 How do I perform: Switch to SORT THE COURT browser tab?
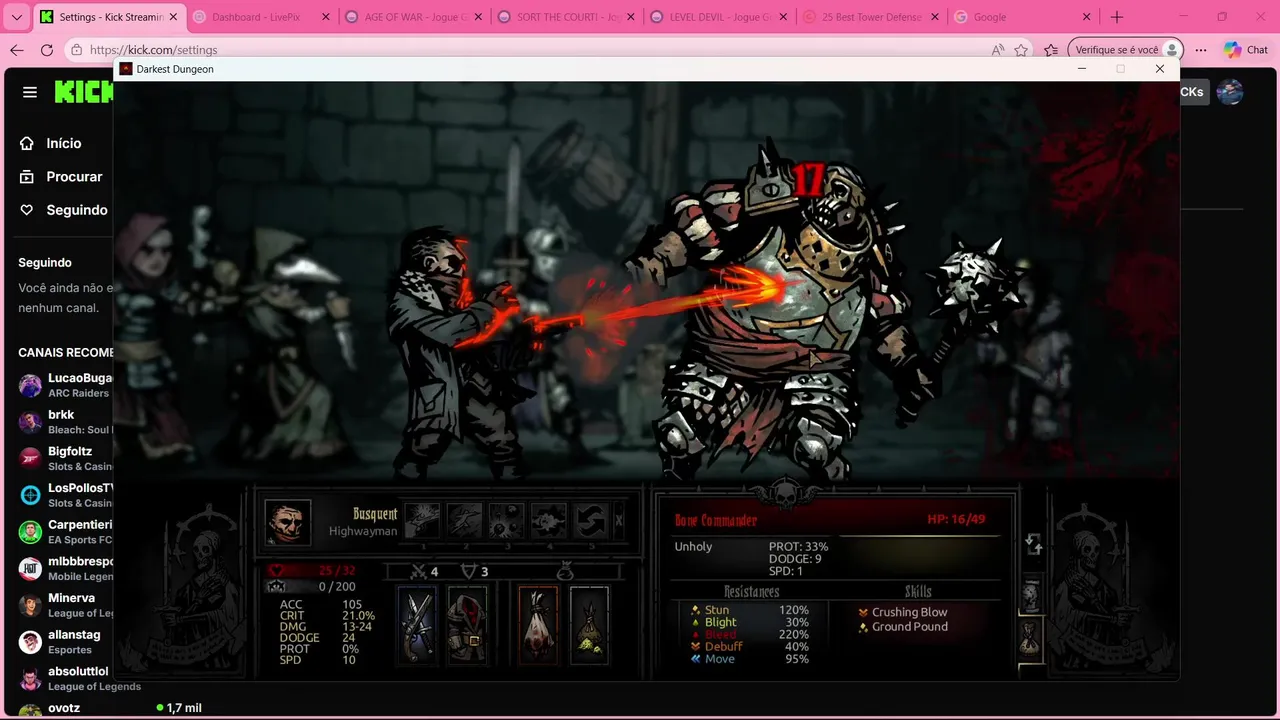coord(565,17)
